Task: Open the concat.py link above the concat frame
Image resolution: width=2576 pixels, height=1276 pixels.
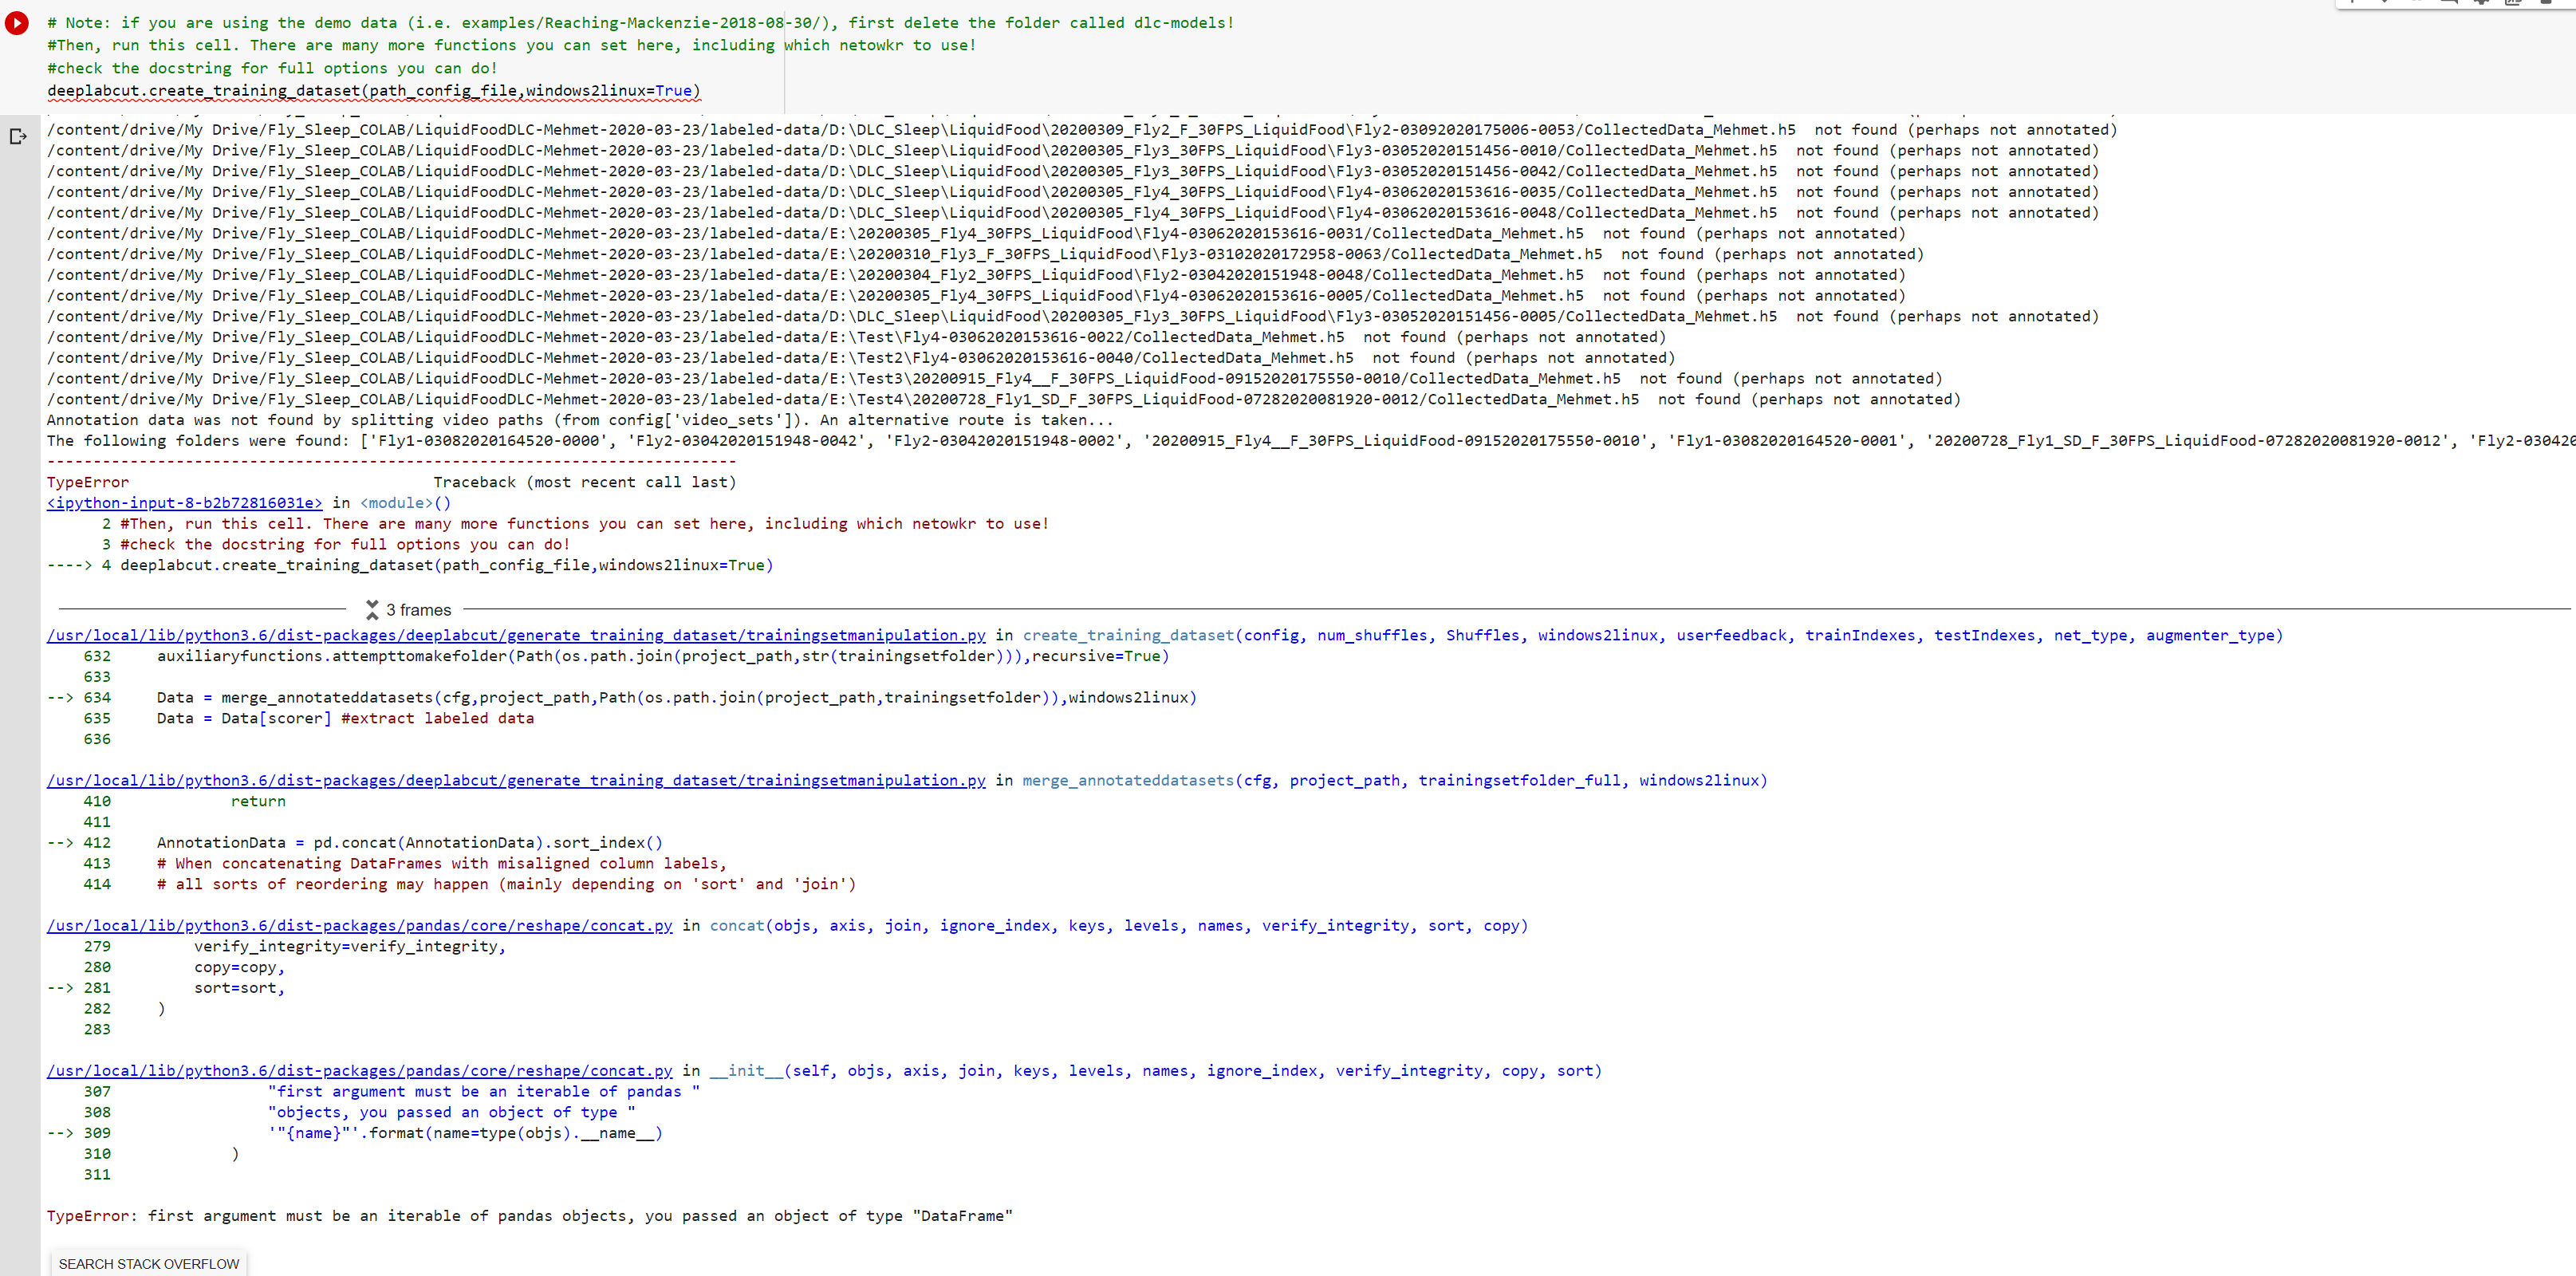Action: pyautogui.click(x=360, y=926)
